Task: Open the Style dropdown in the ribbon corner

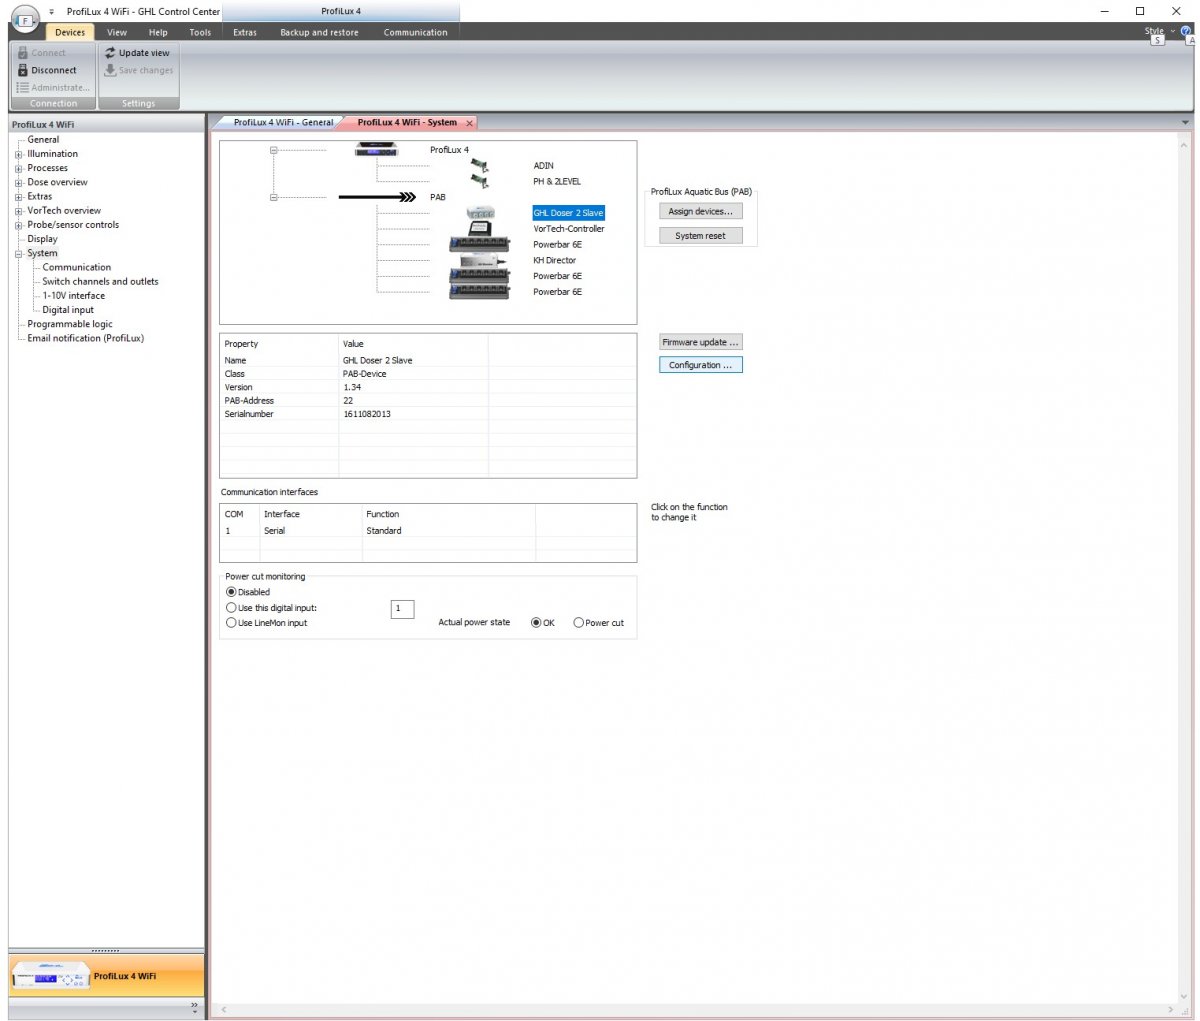Action: [x=1159, y=31]
